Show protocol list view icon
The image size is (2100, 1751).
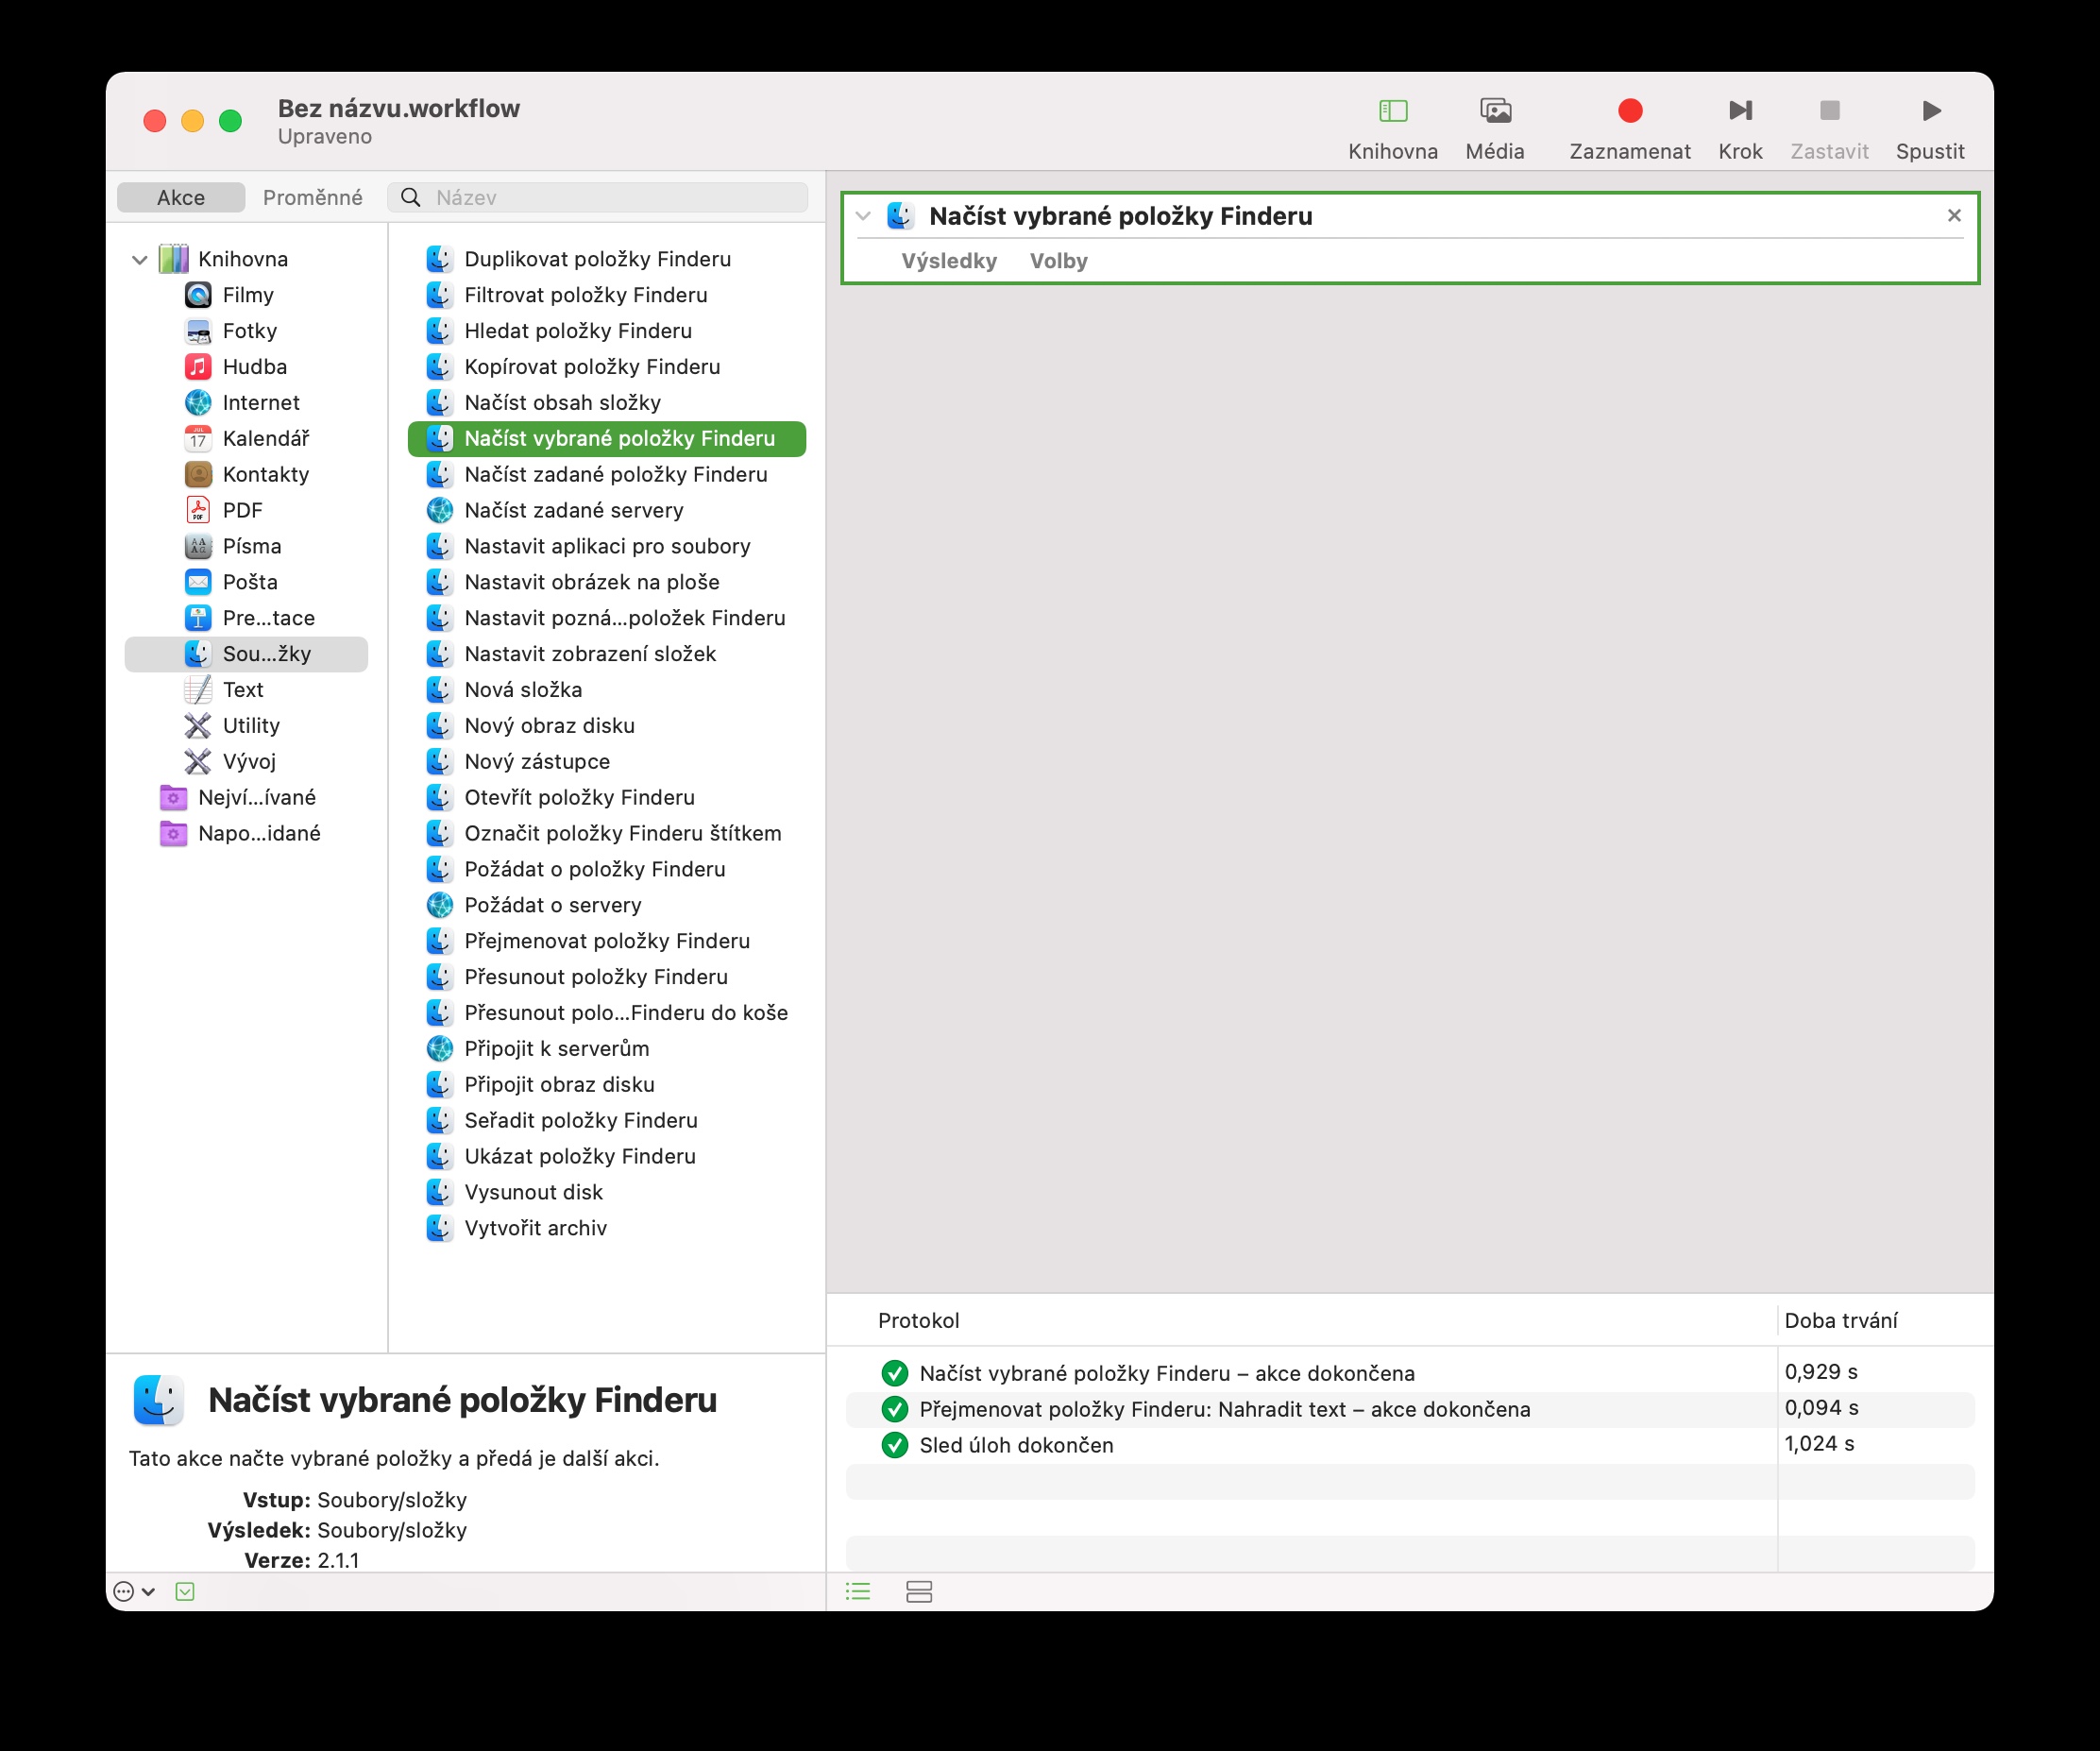click(x=858, y=1591)
